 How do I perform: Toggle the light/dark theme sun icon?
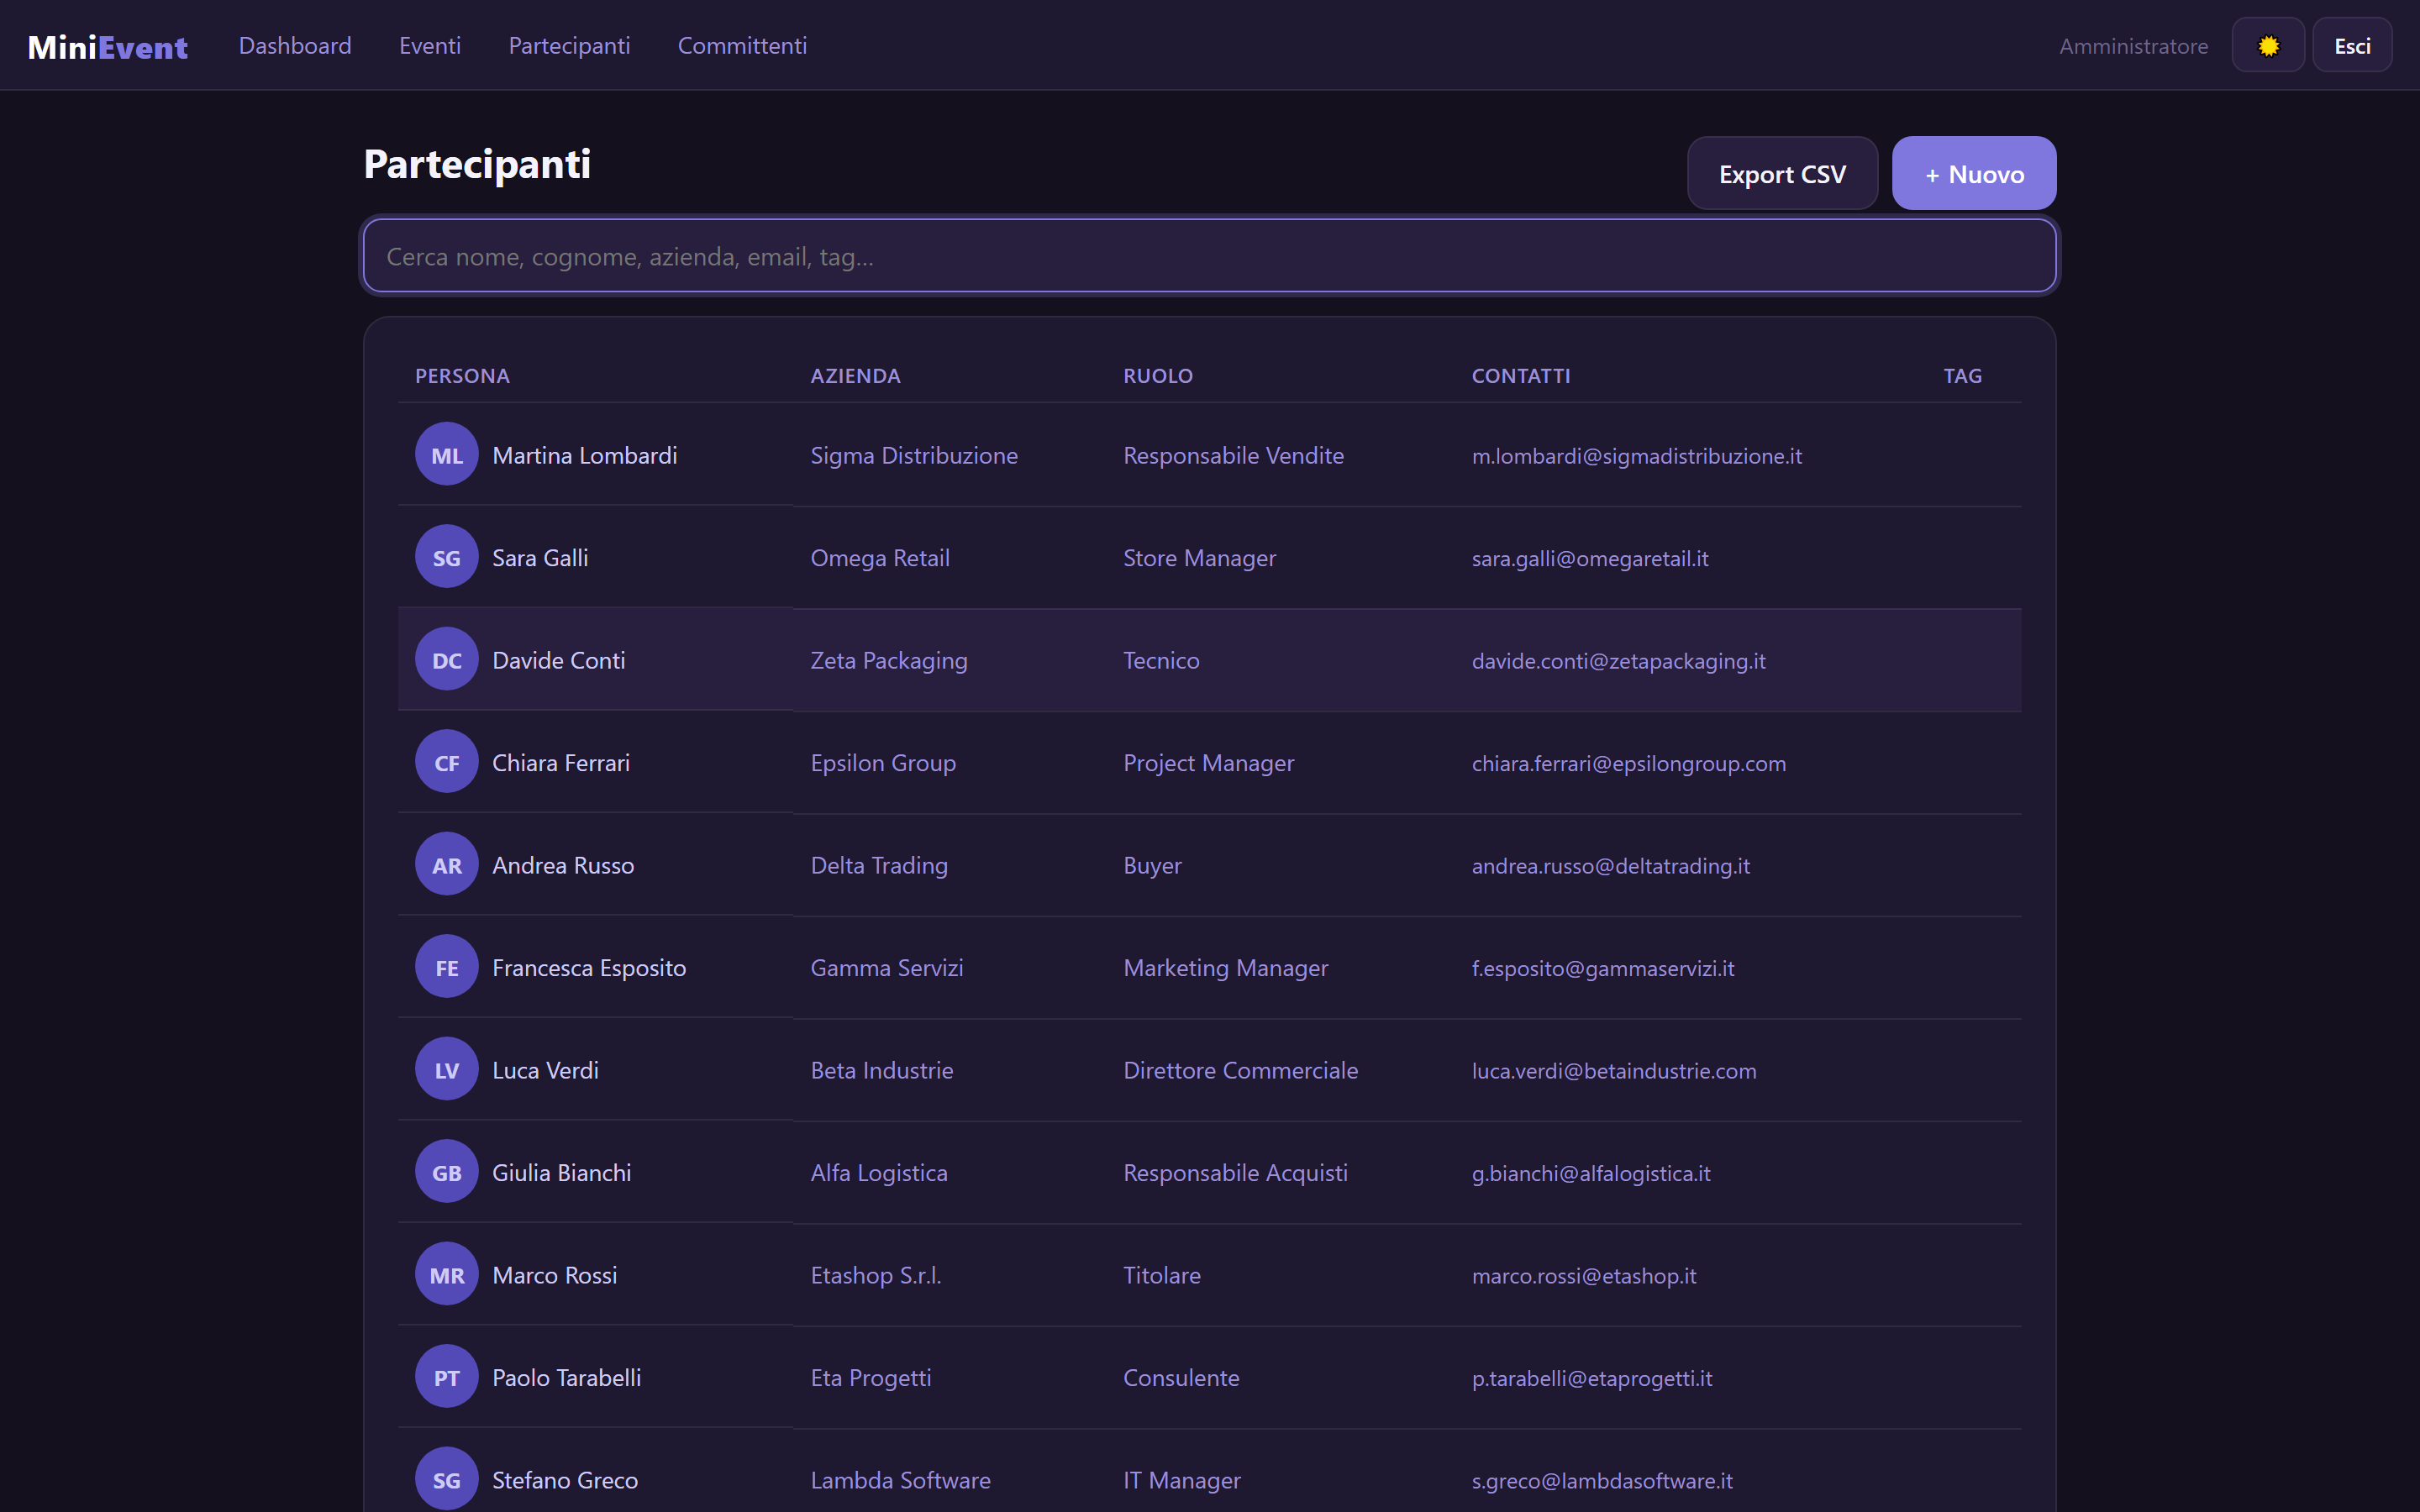point(2267,46)
